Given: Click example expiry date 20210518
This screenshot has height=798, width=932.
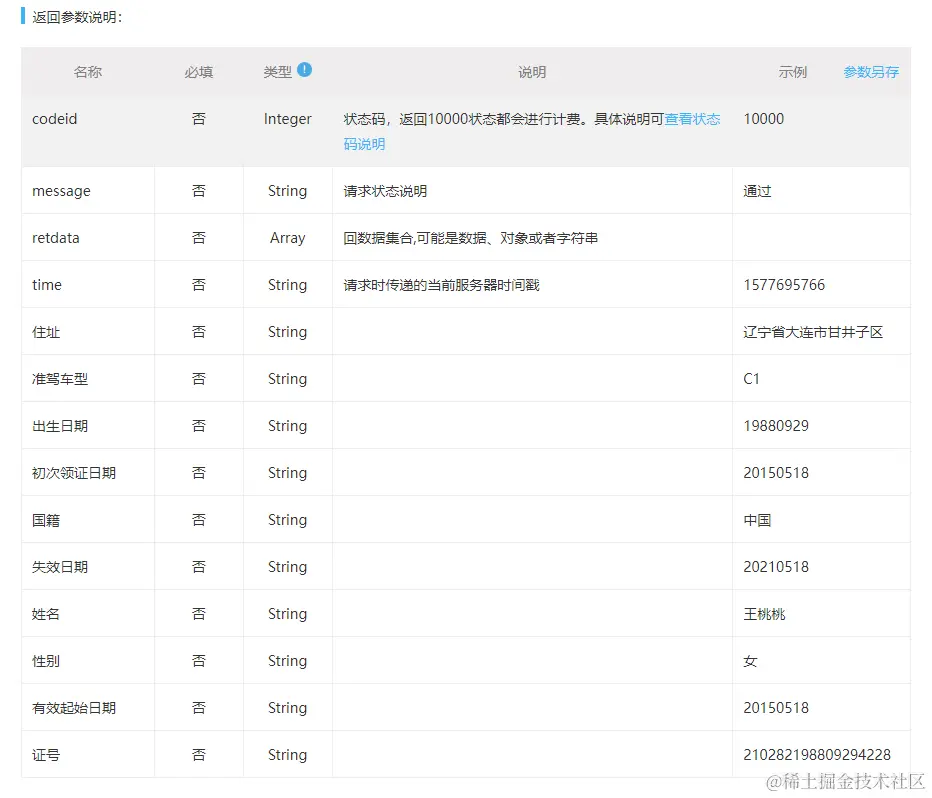Looking at the screenshot, I should [x=776, y=567].
